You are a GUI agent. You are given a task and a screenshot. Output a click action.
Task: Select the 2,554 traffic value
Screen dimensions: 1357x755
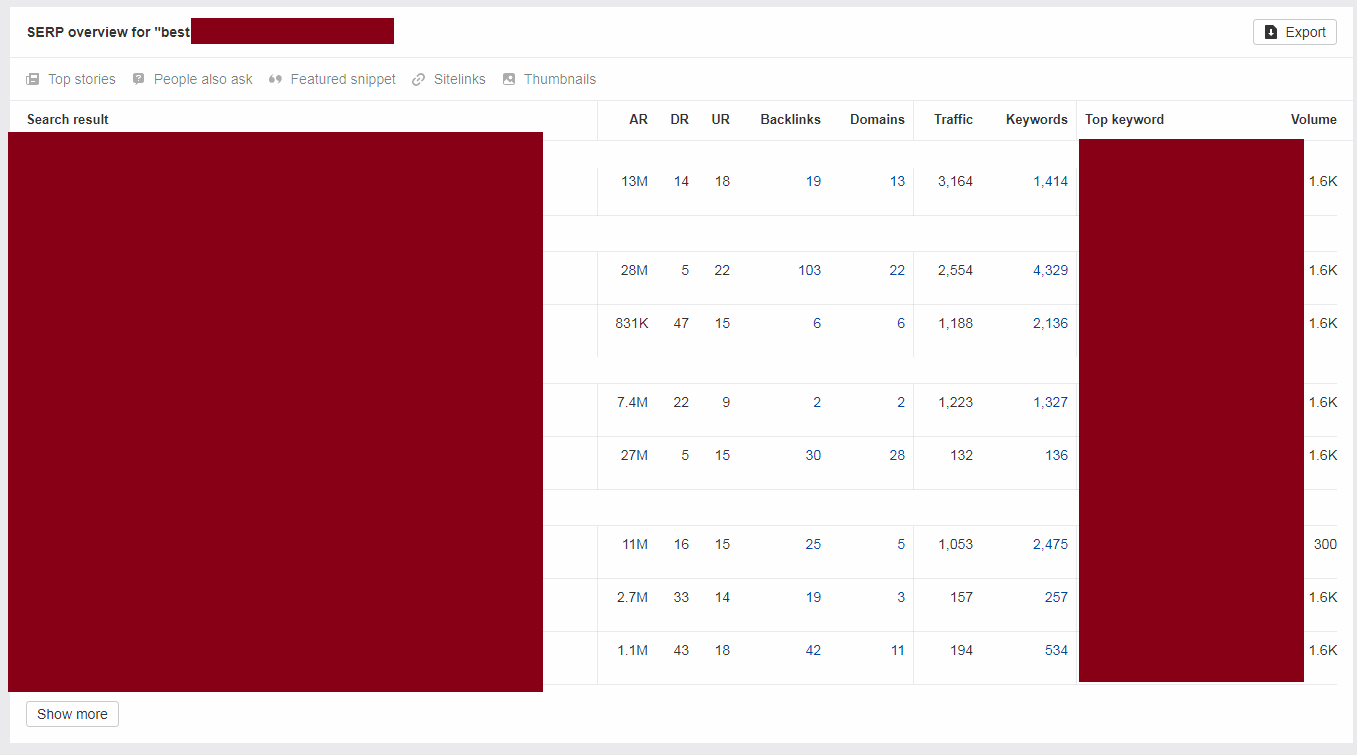pos(955,270)
